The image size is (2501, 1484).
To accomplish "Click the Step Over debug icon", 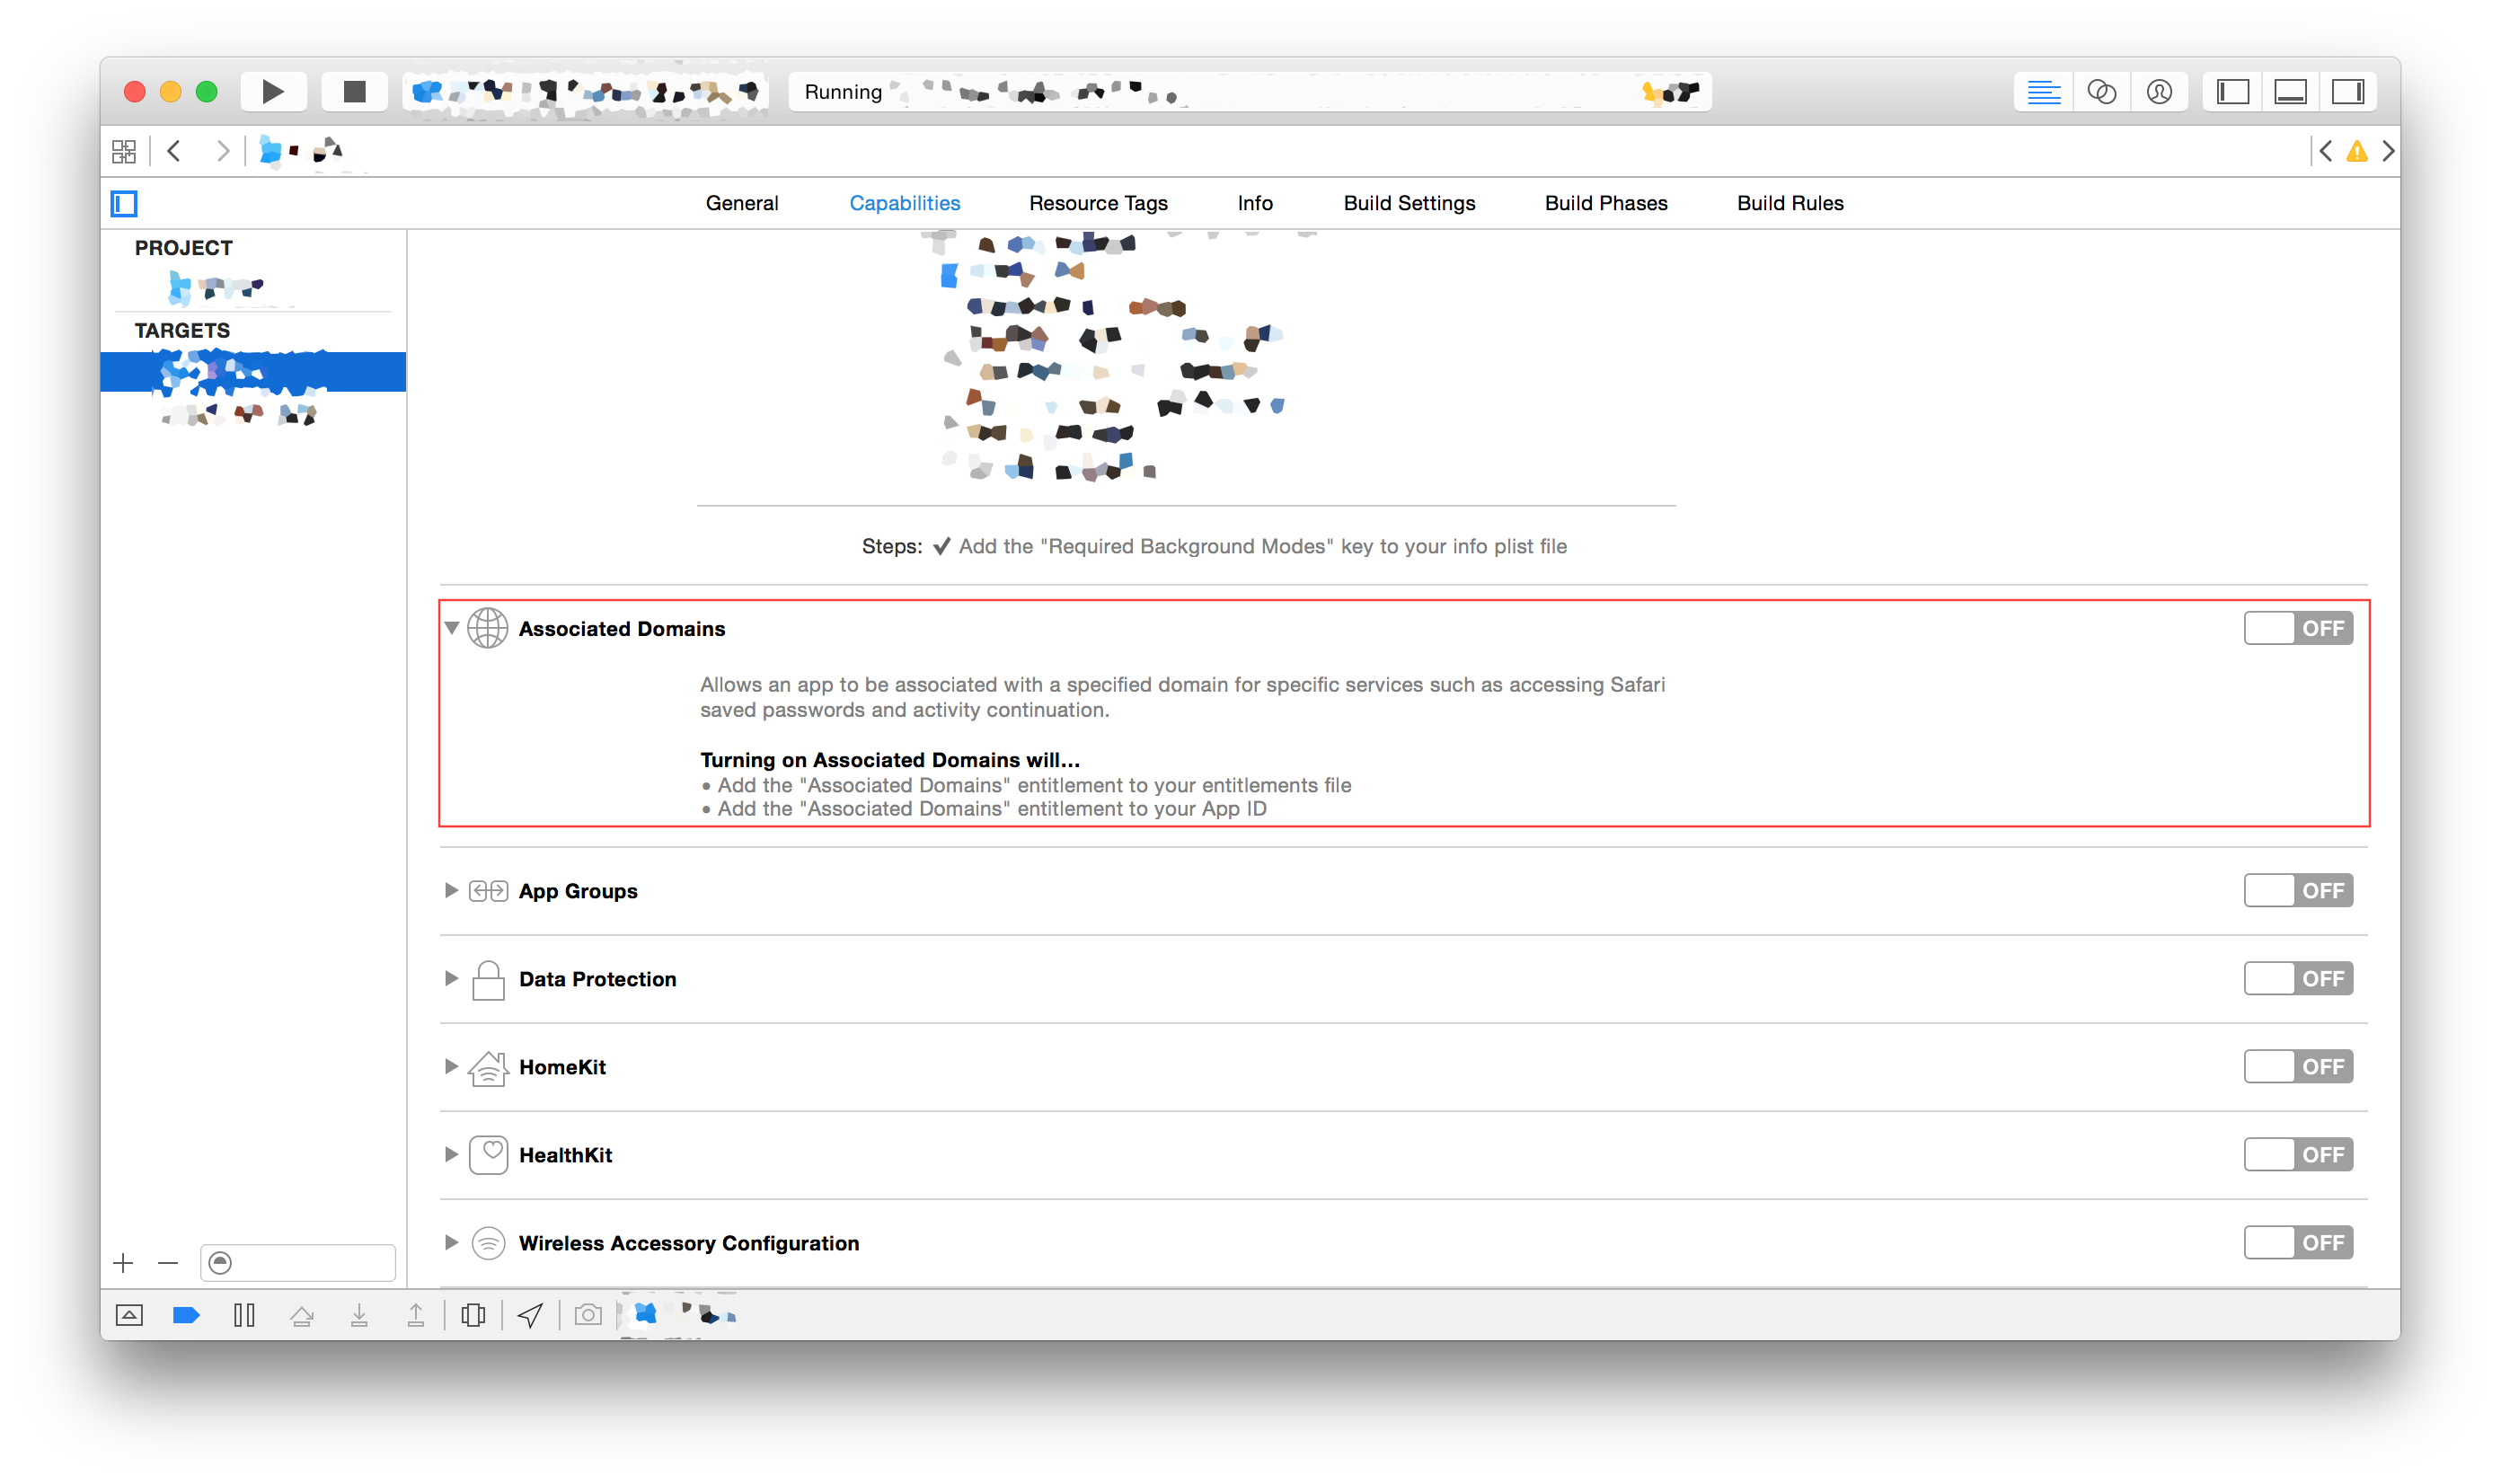I will 302,1315.
